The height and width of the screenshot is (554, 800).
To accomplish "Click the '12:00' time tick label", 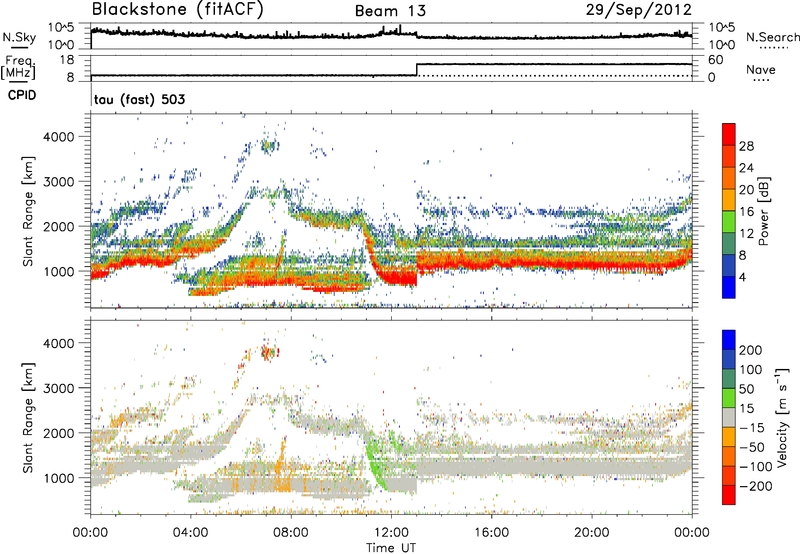I will coord(391,533).
